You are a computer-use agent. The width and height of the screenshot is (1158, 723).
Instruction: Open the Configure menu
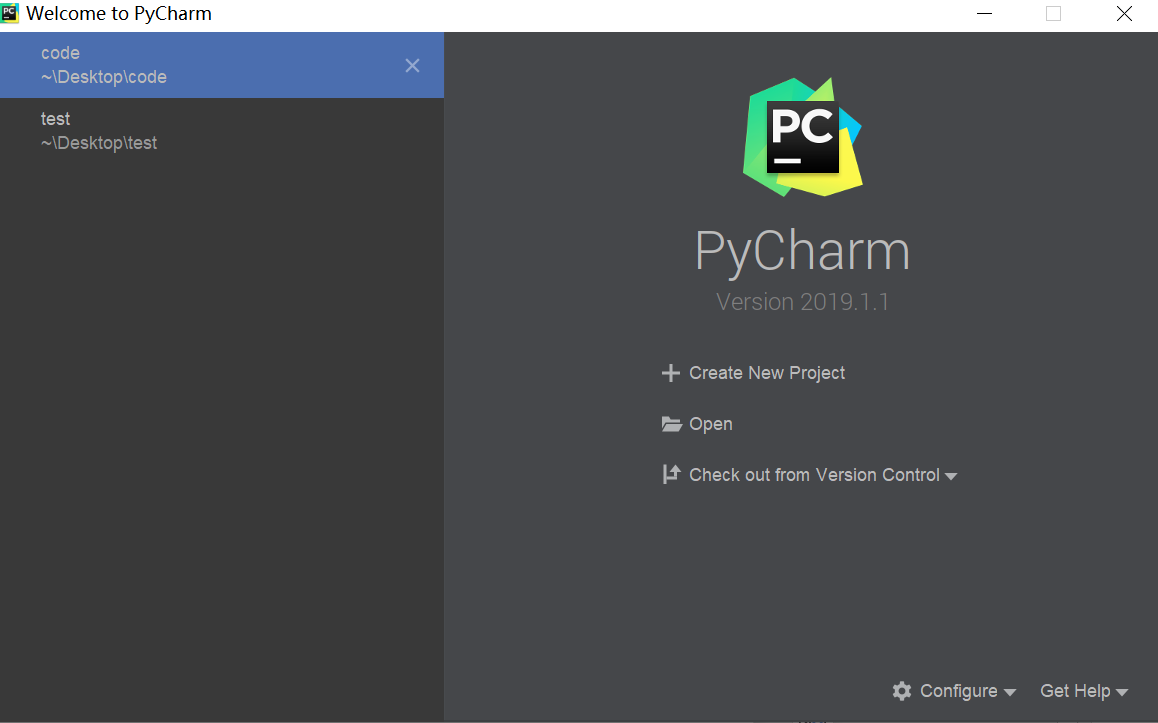pos(959,691)
